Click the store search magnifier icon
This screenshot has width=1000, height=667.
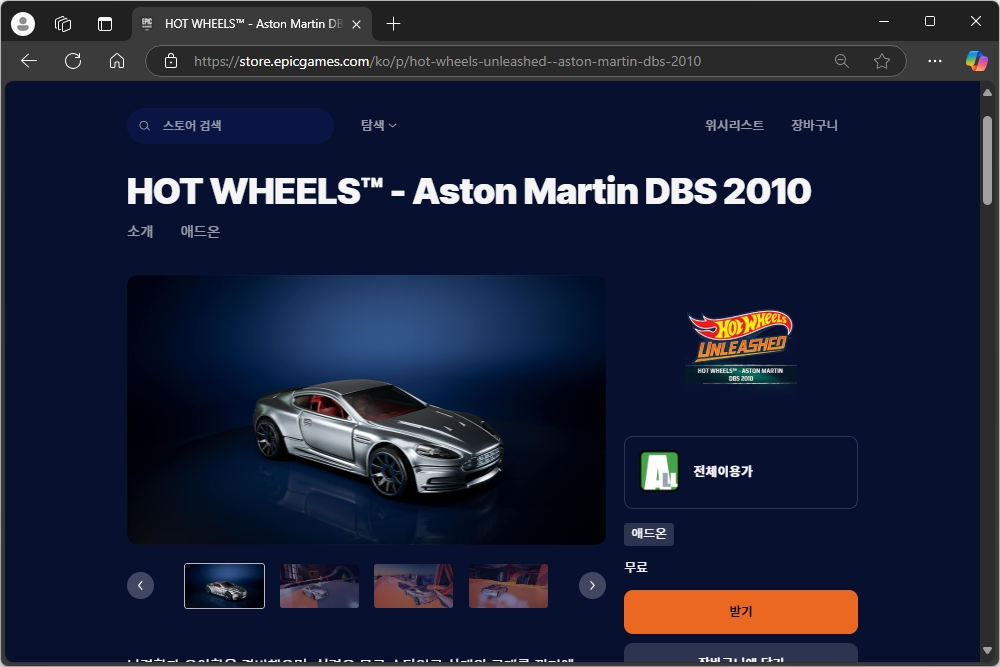[145, 126]
